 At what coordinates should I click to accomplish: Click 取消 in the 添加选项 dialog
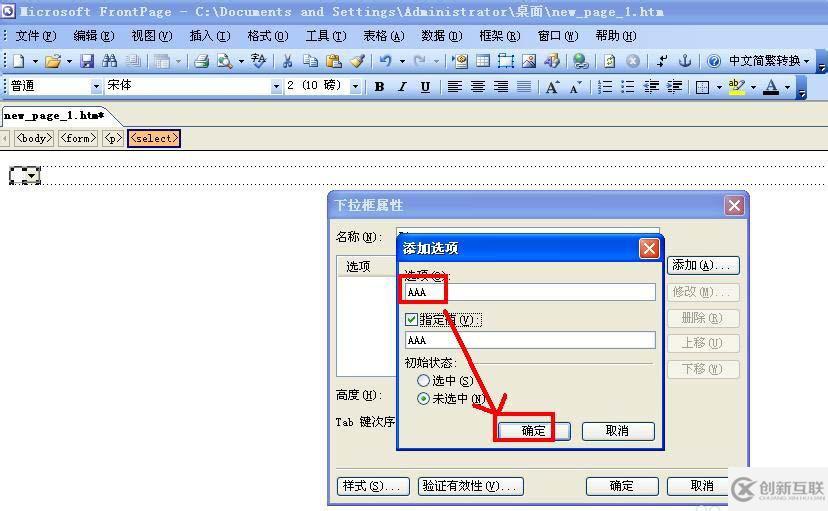[x=618, y=431]
